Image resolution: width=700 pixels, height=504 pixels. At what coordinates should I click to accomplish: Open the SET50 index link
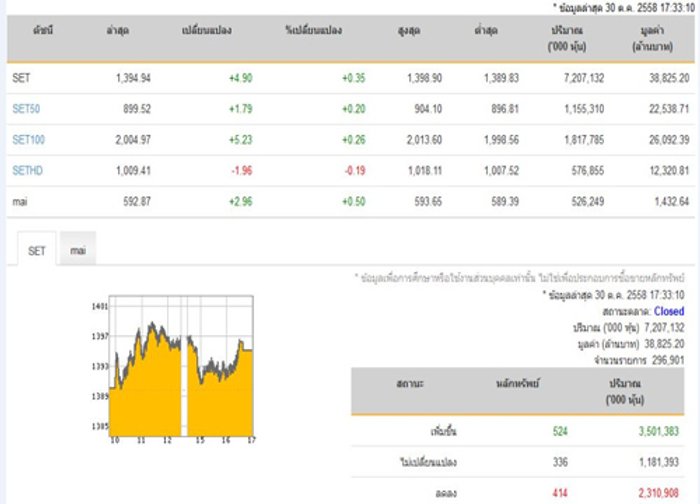tap(26, 108)
